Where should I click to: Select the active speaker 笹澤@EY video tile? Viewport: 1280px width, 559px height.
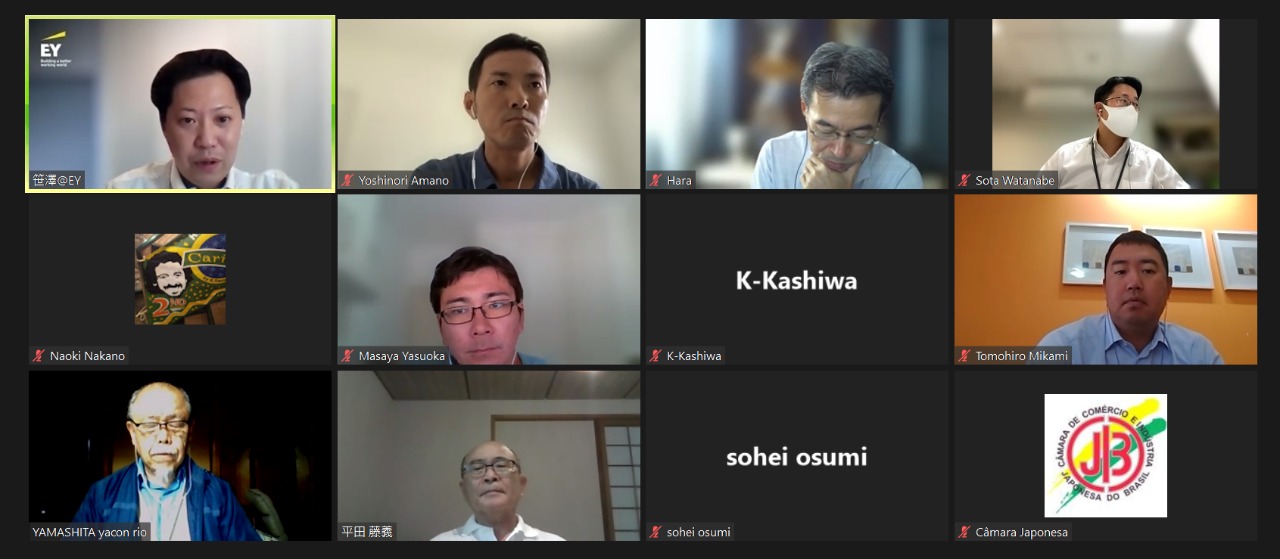(180, 104)
